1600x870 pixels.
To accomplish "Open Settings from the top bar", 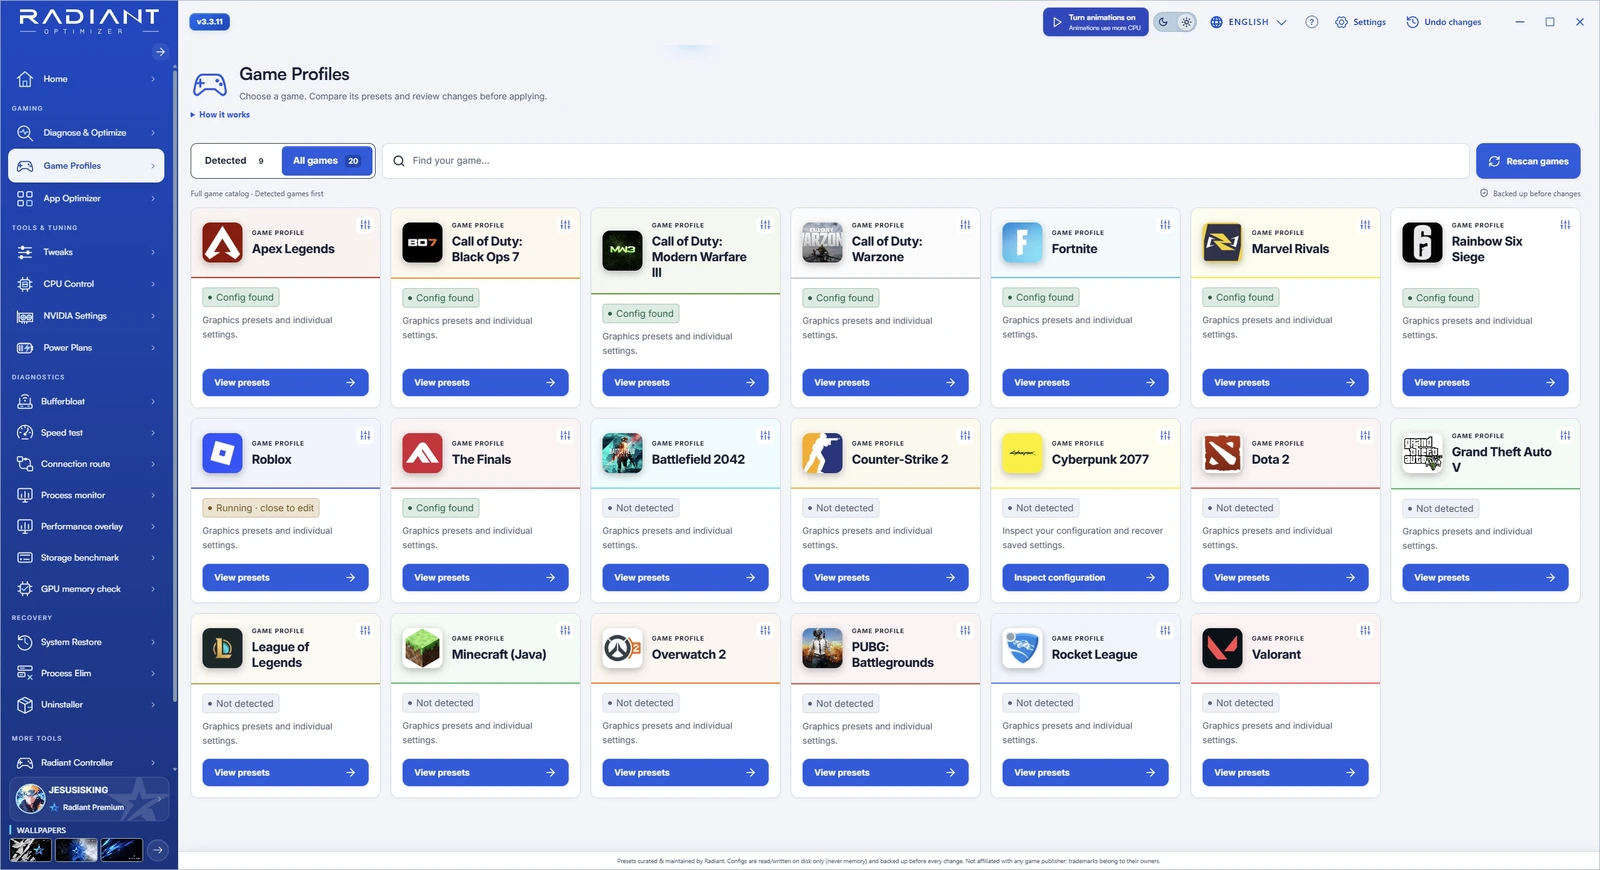I will 1360,22.
